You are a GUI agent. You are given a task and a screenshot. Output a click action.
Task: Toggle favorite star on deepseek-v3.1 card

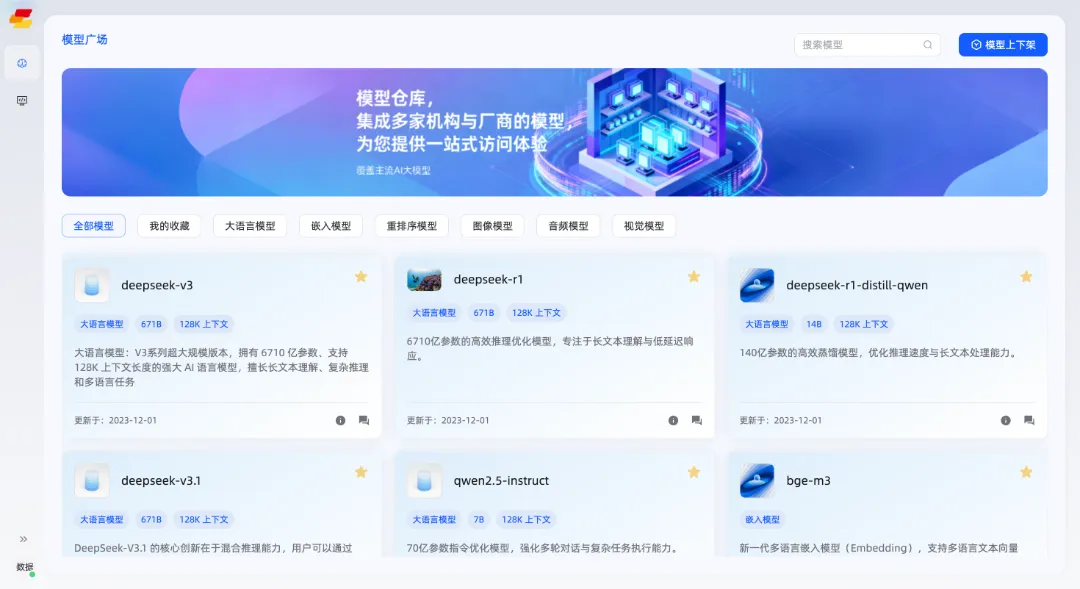[x=361, y=473]
